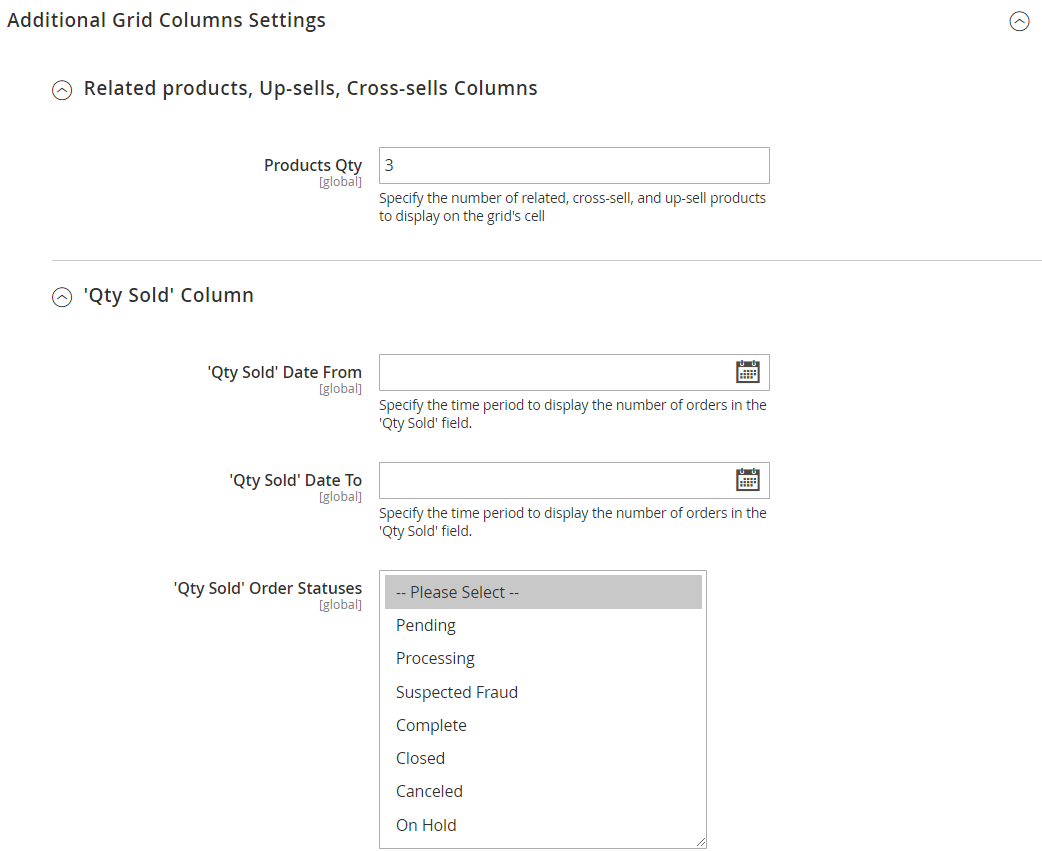The height and width of the screenshot is (851, 1042).
Task: Collapse the 'Qty Sold' Column group
Action: coord(62,297)
